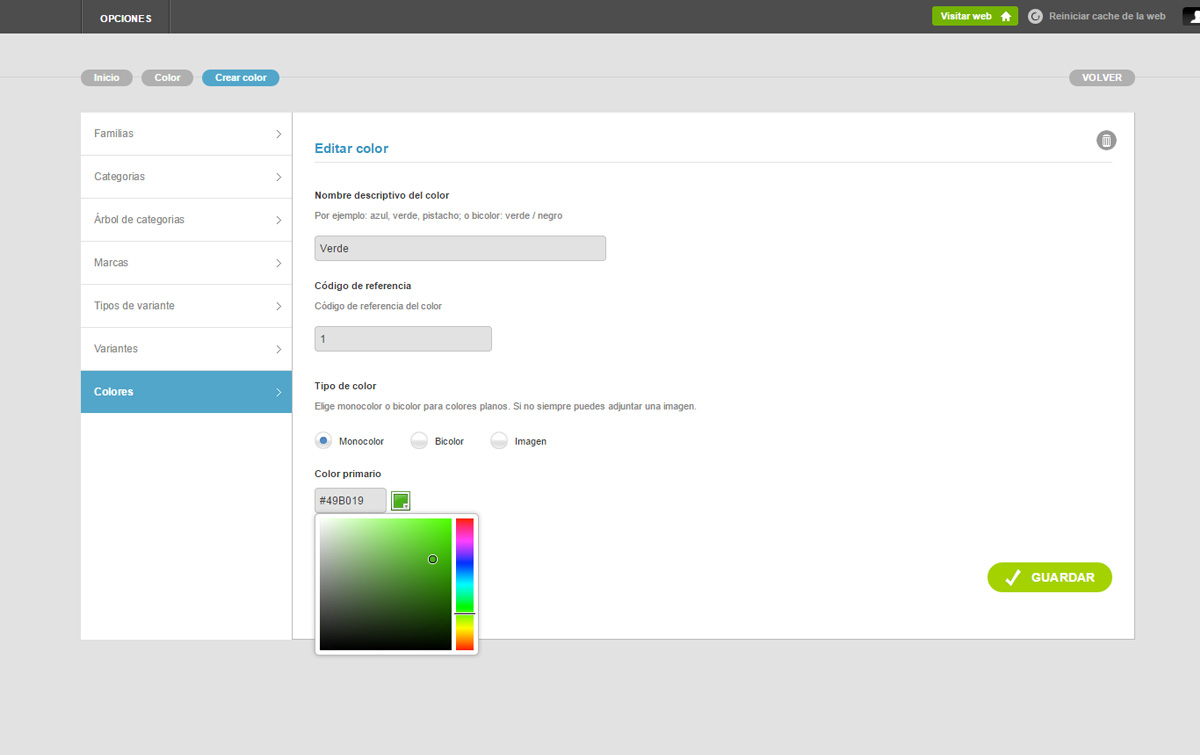This screenshot has width=1200, height=755.
Task: Click the Código de referencia label
Action: [x=363, y=285]
